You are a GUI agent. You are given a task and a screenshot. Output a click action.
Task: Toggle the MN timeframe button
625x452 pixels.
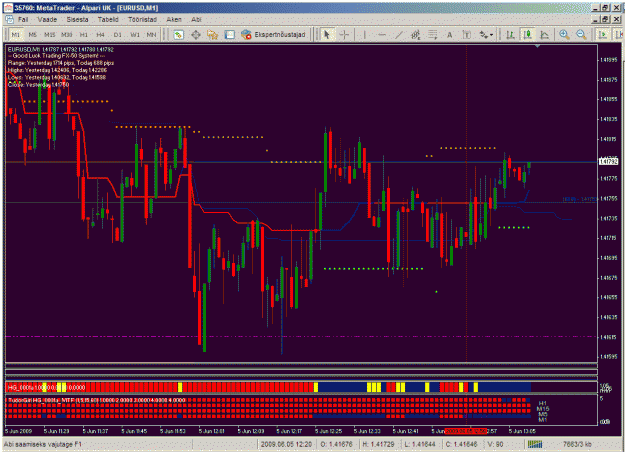[151, 35]
